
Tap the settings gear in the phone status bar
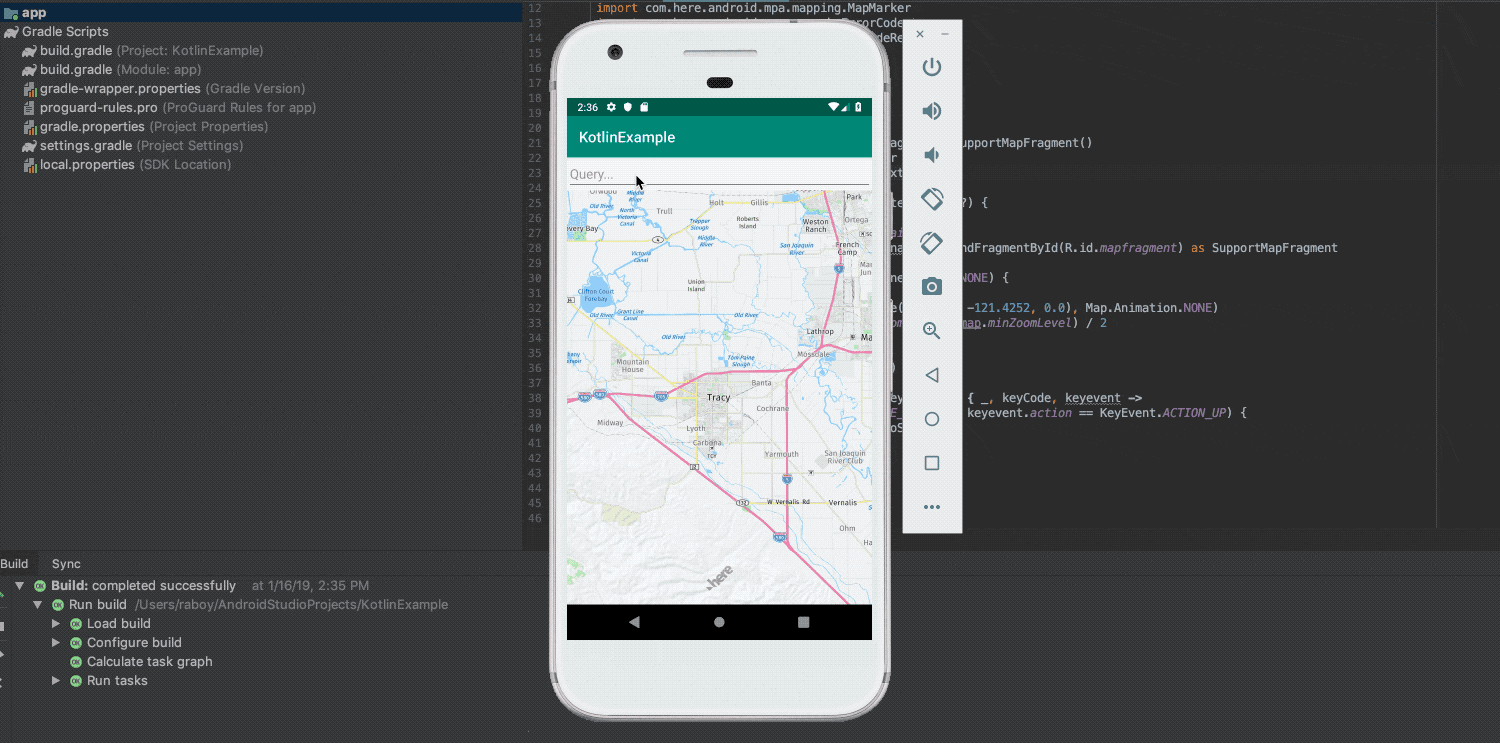tap(611, 107)
